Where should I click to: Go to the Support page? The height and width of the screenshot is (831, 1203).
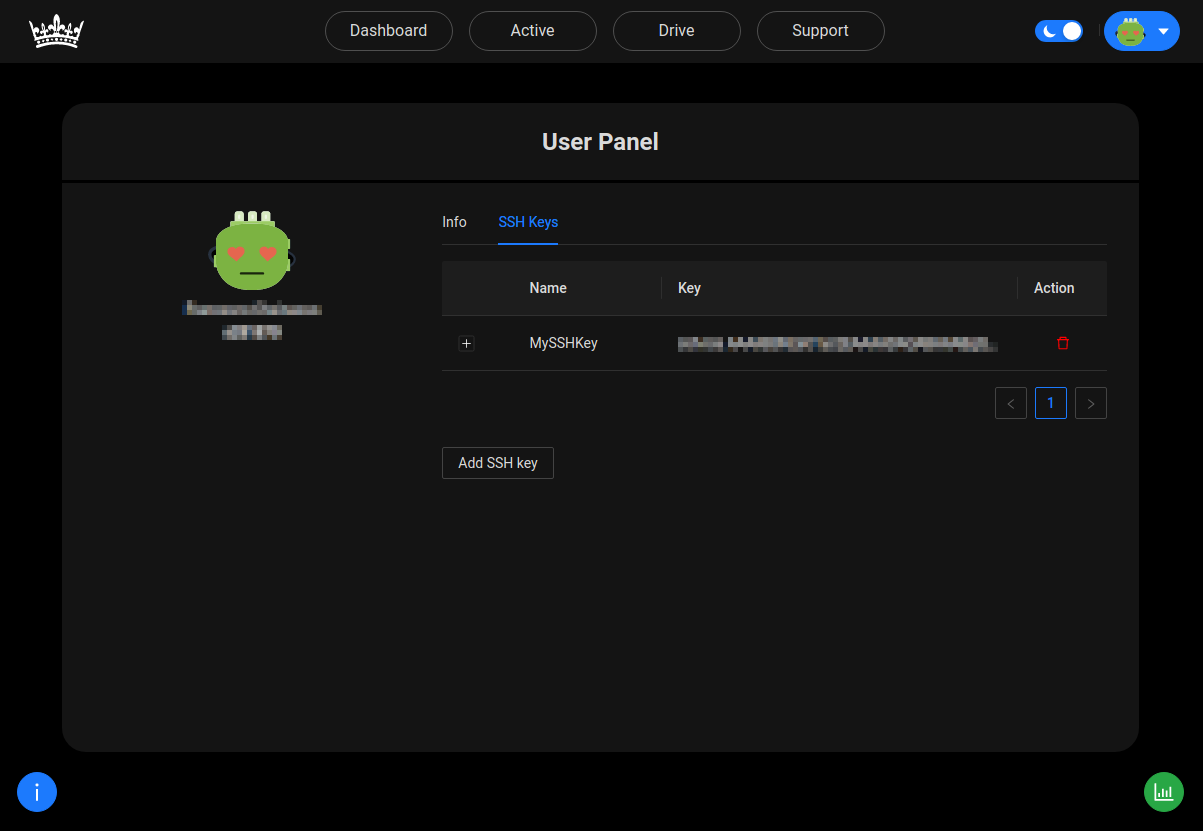pyautogui.click(x=820, y=31)
